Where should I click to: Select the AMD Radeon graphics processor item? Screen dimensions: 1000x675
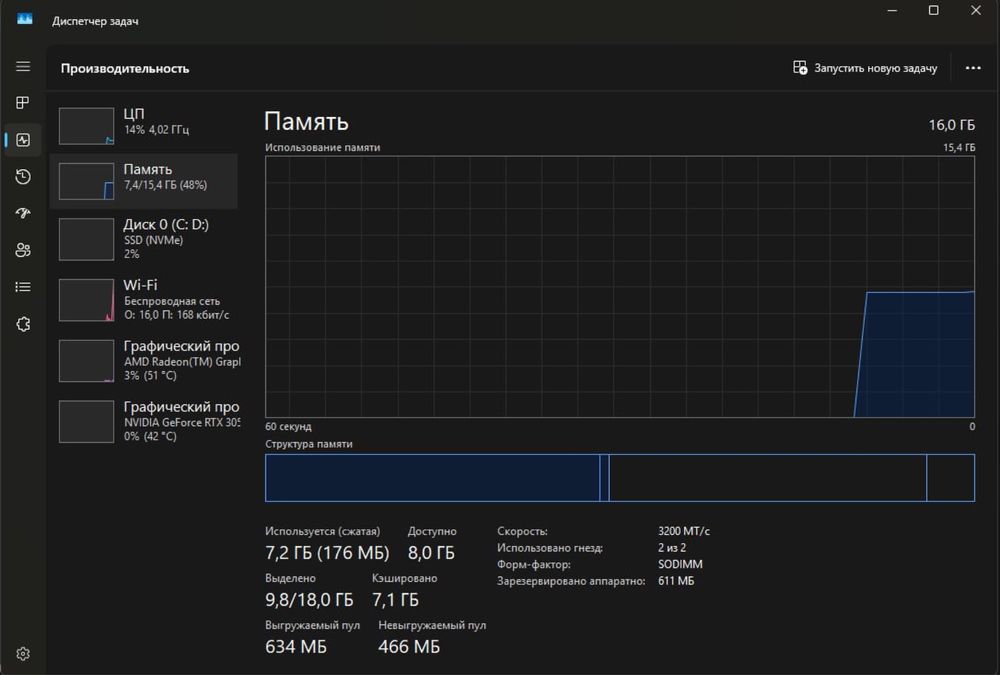tap(144, 360)
